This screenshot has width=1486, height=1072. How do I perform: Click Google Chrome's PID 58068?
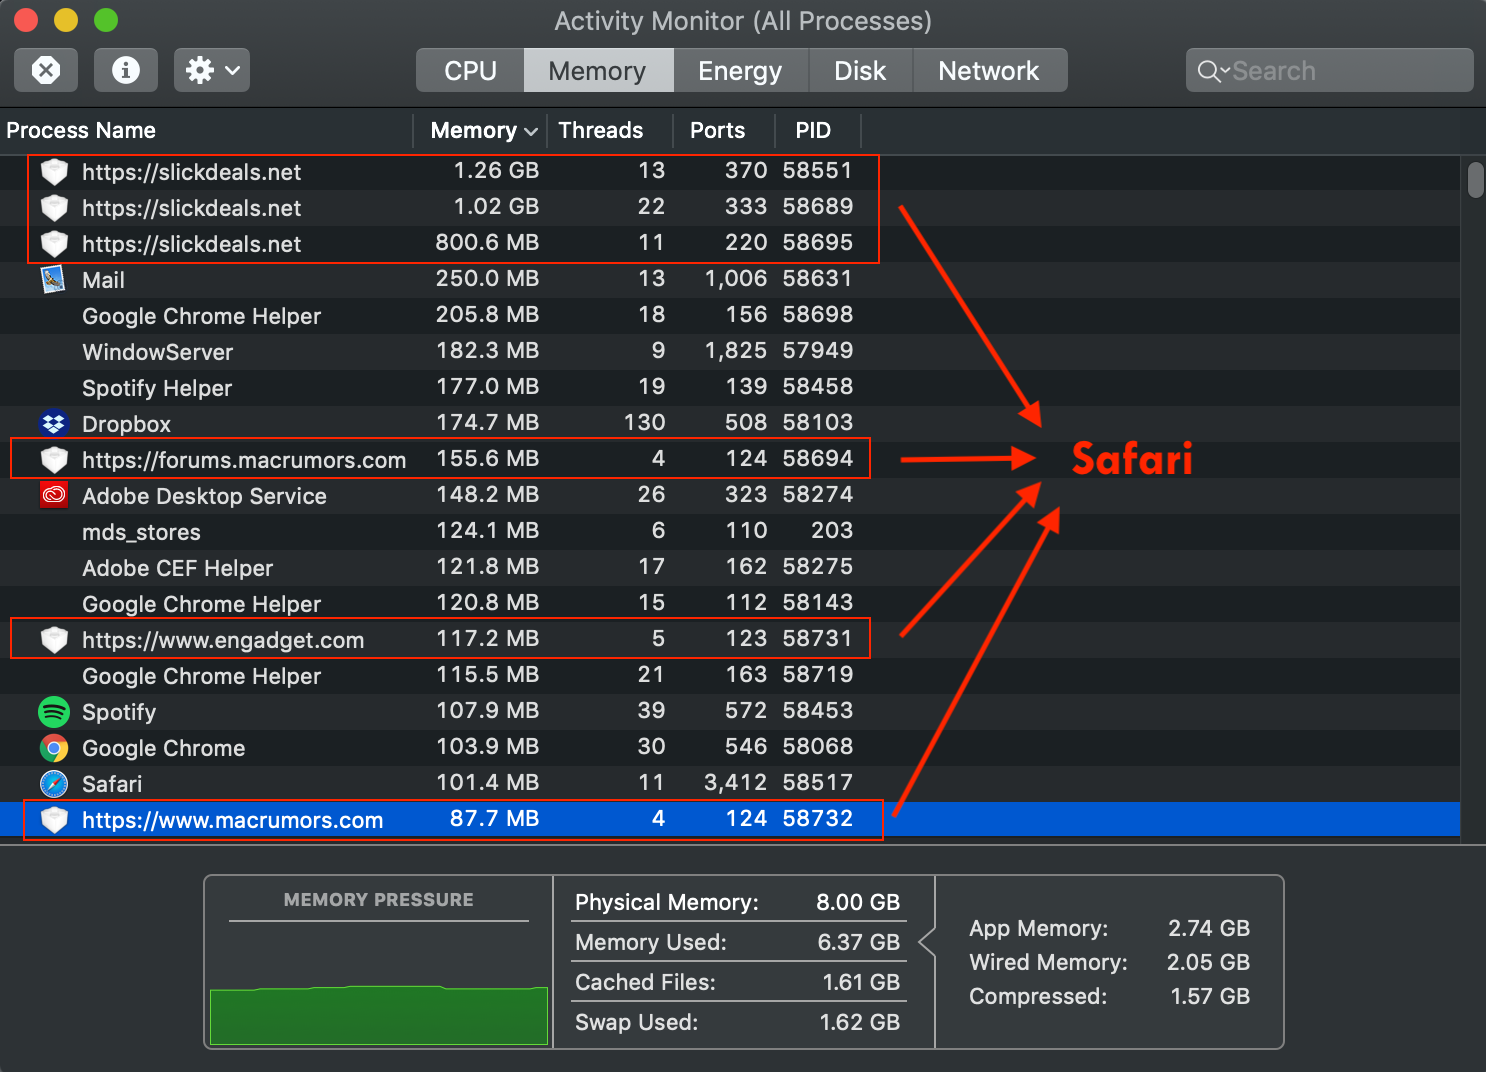pyautogui.click(x=818, y=747)
